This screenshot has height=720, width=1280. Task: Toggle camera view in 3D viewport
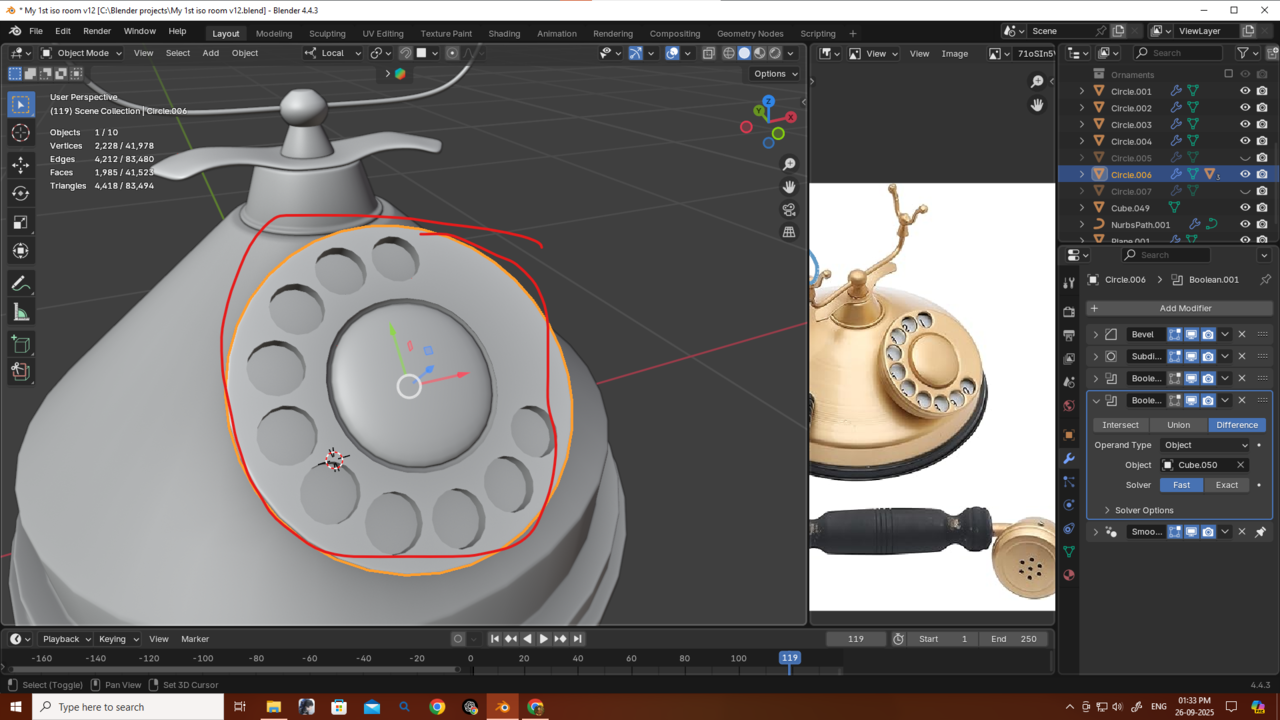tap(789, 209)
